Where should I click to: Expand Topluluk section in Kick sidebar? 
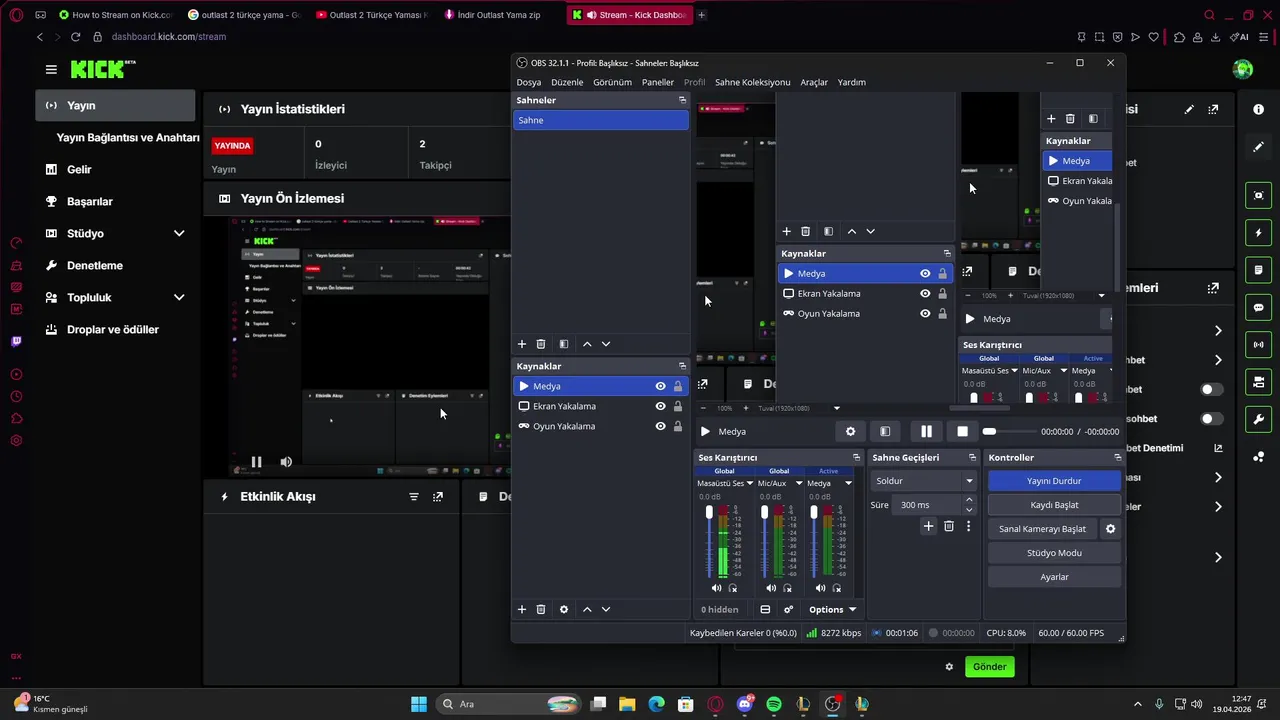coord(179,298)
